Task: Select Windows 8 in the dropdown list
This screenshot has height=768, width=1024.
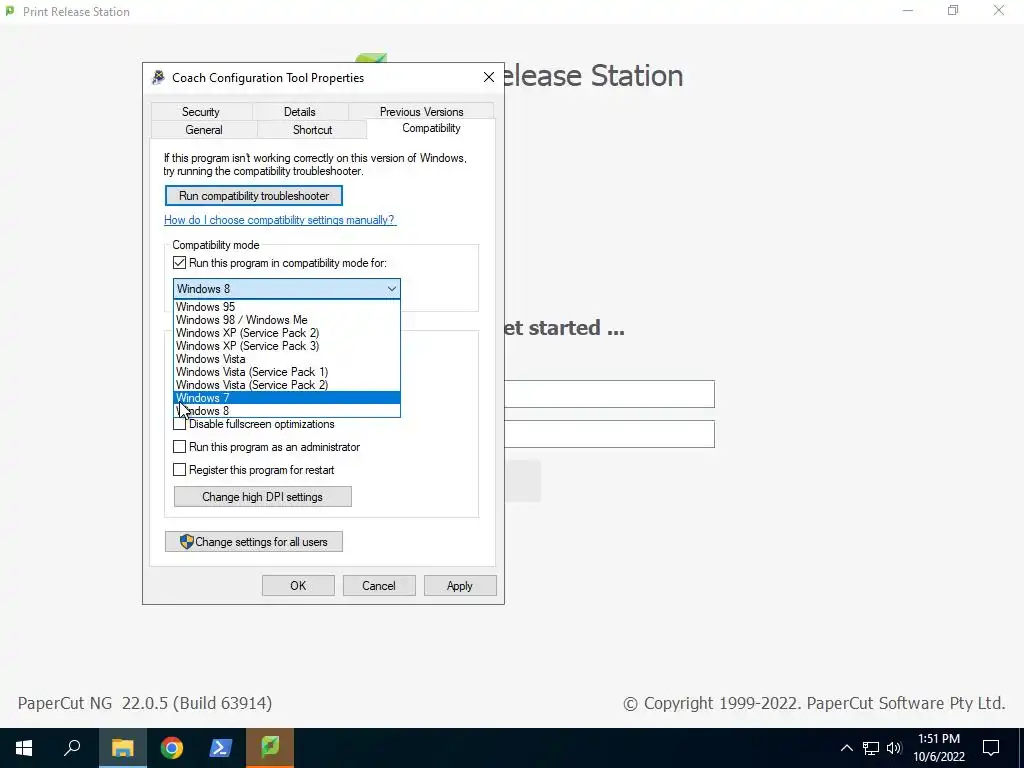Action: coord(287,411)
